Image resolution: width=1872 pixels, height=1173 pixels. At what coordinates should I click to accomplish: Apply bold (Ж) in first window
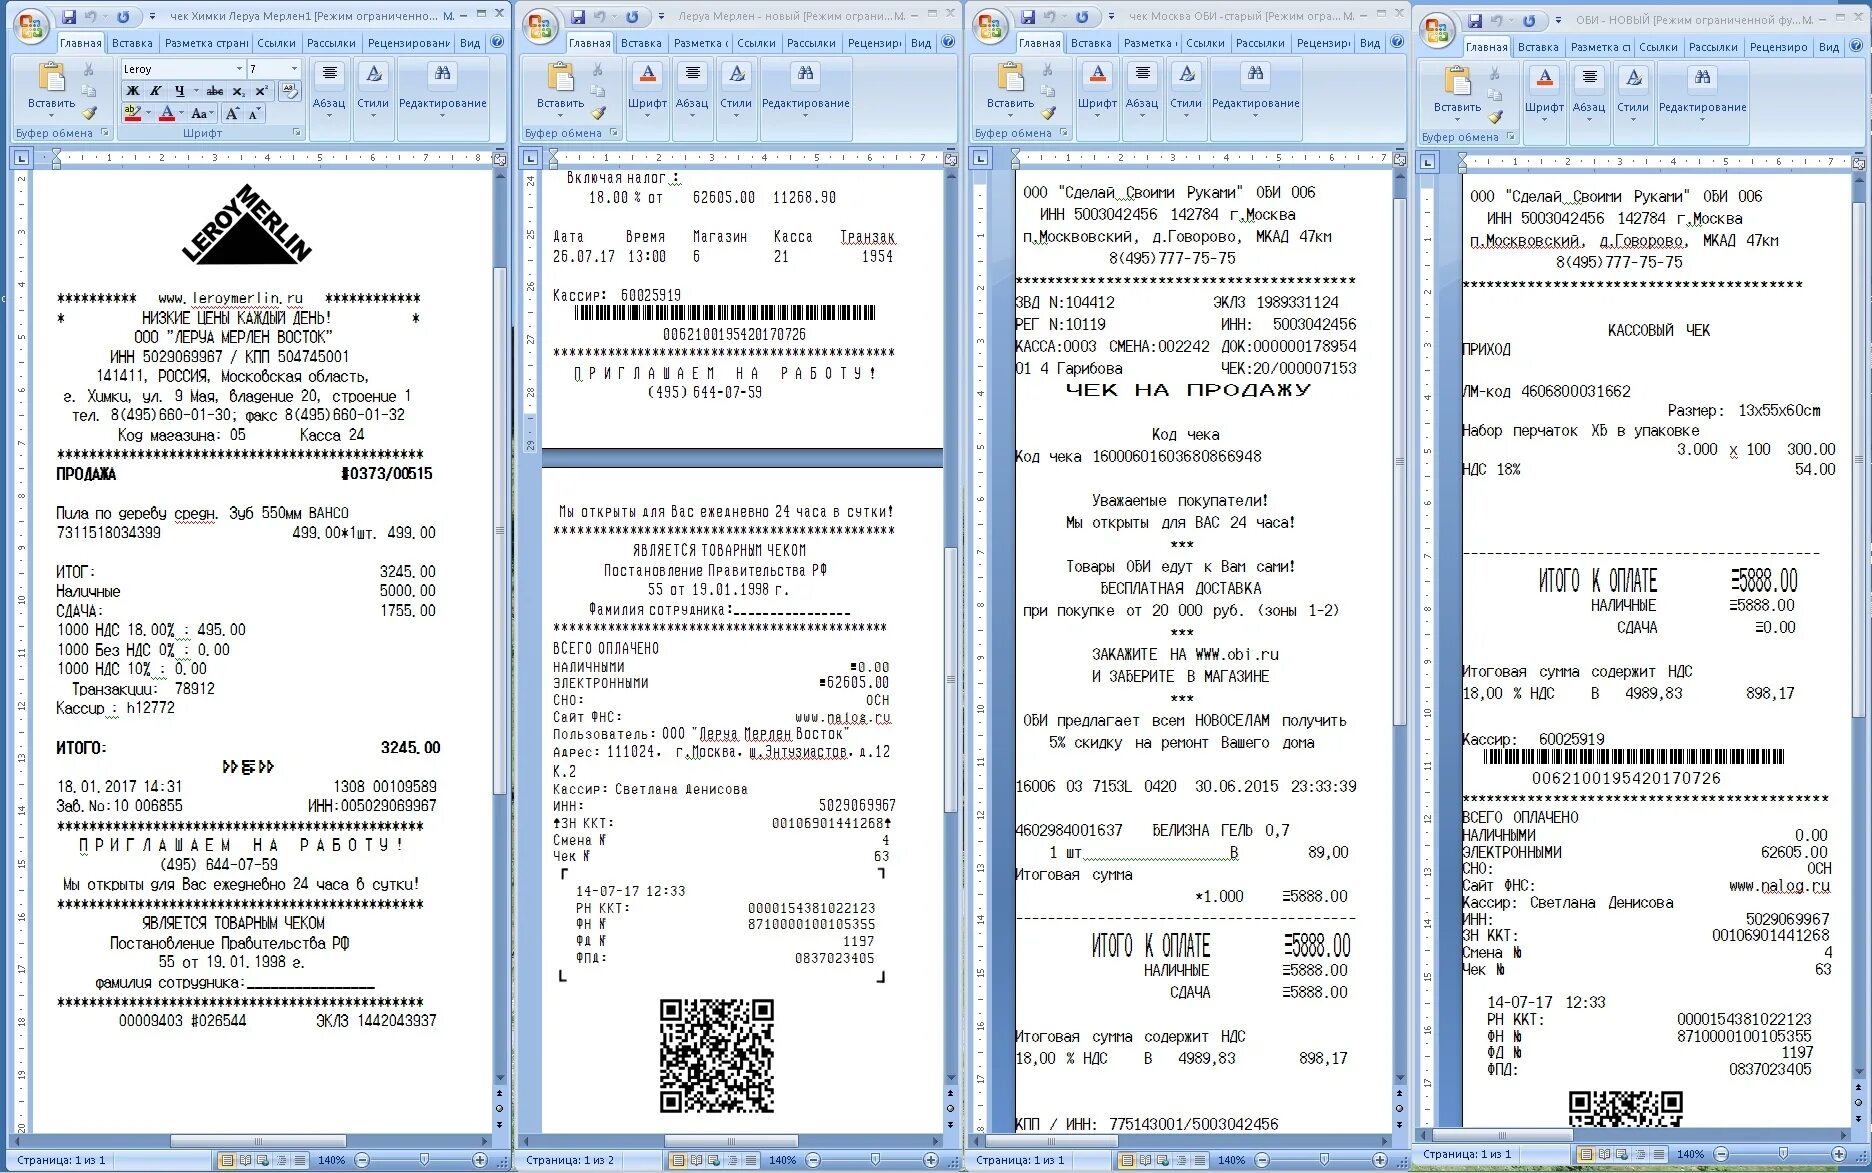click(132, 91)
